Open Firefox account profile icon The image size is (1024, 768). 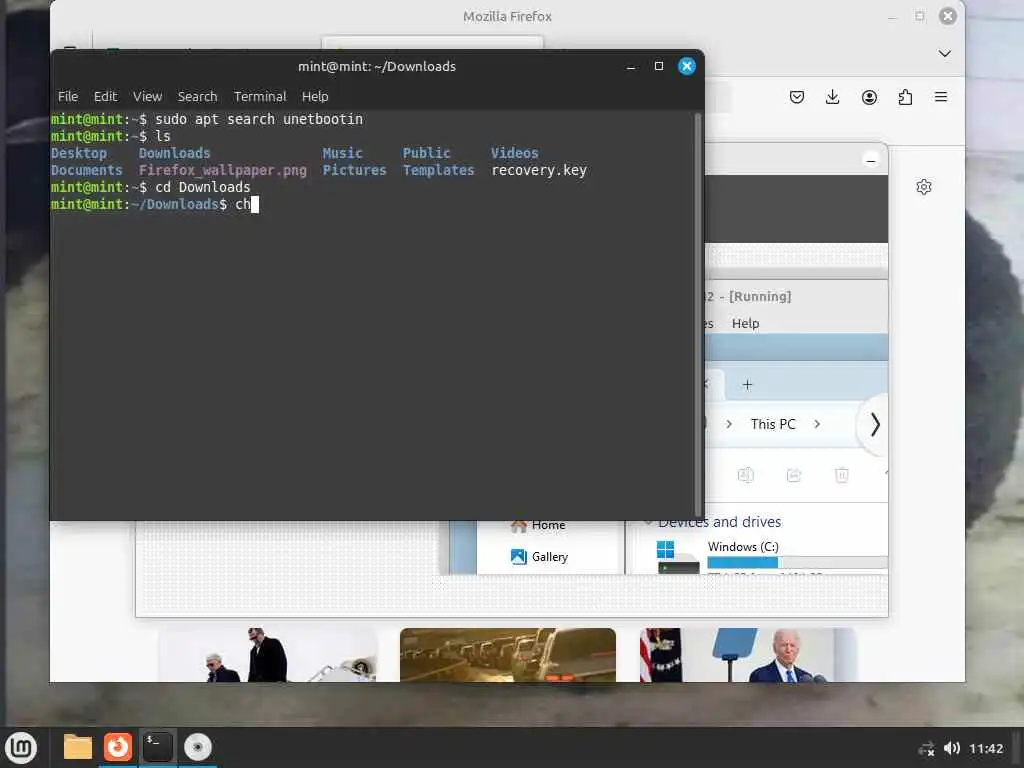tap(869, 97)
